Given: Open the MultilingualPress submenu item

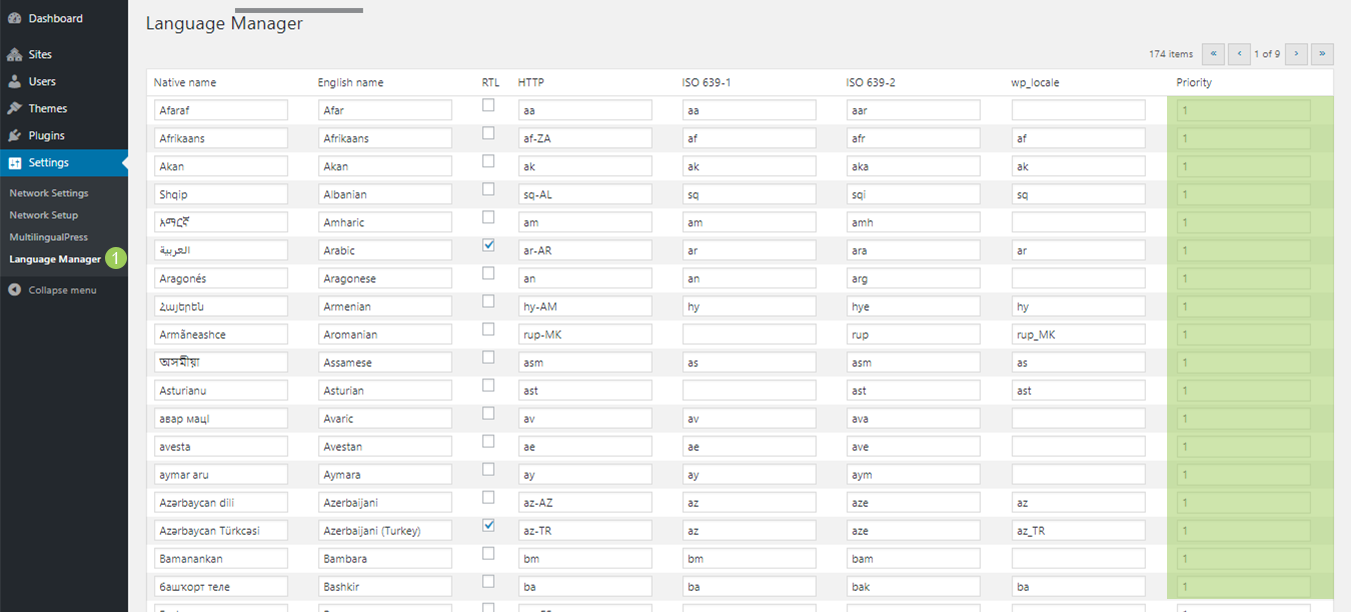Looking at the screenshot, I should coord(49,237).
